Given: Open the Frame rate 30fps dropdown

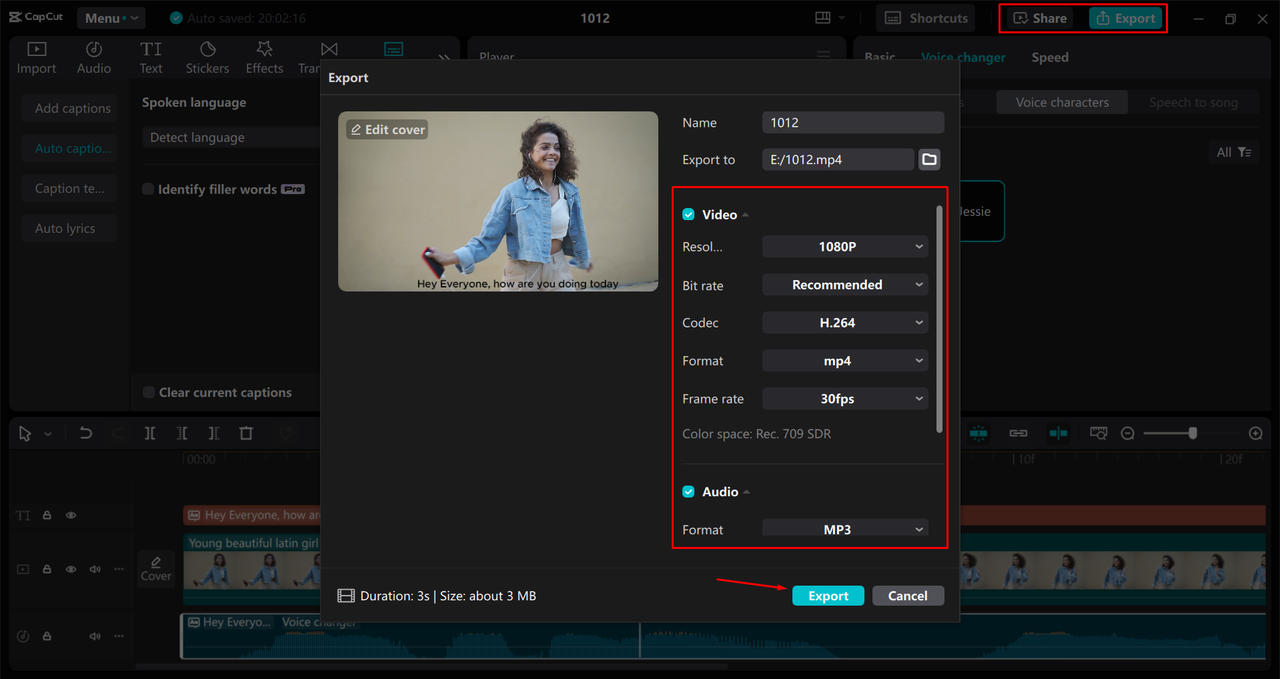Looking at the screenshot, I should 845,399.
